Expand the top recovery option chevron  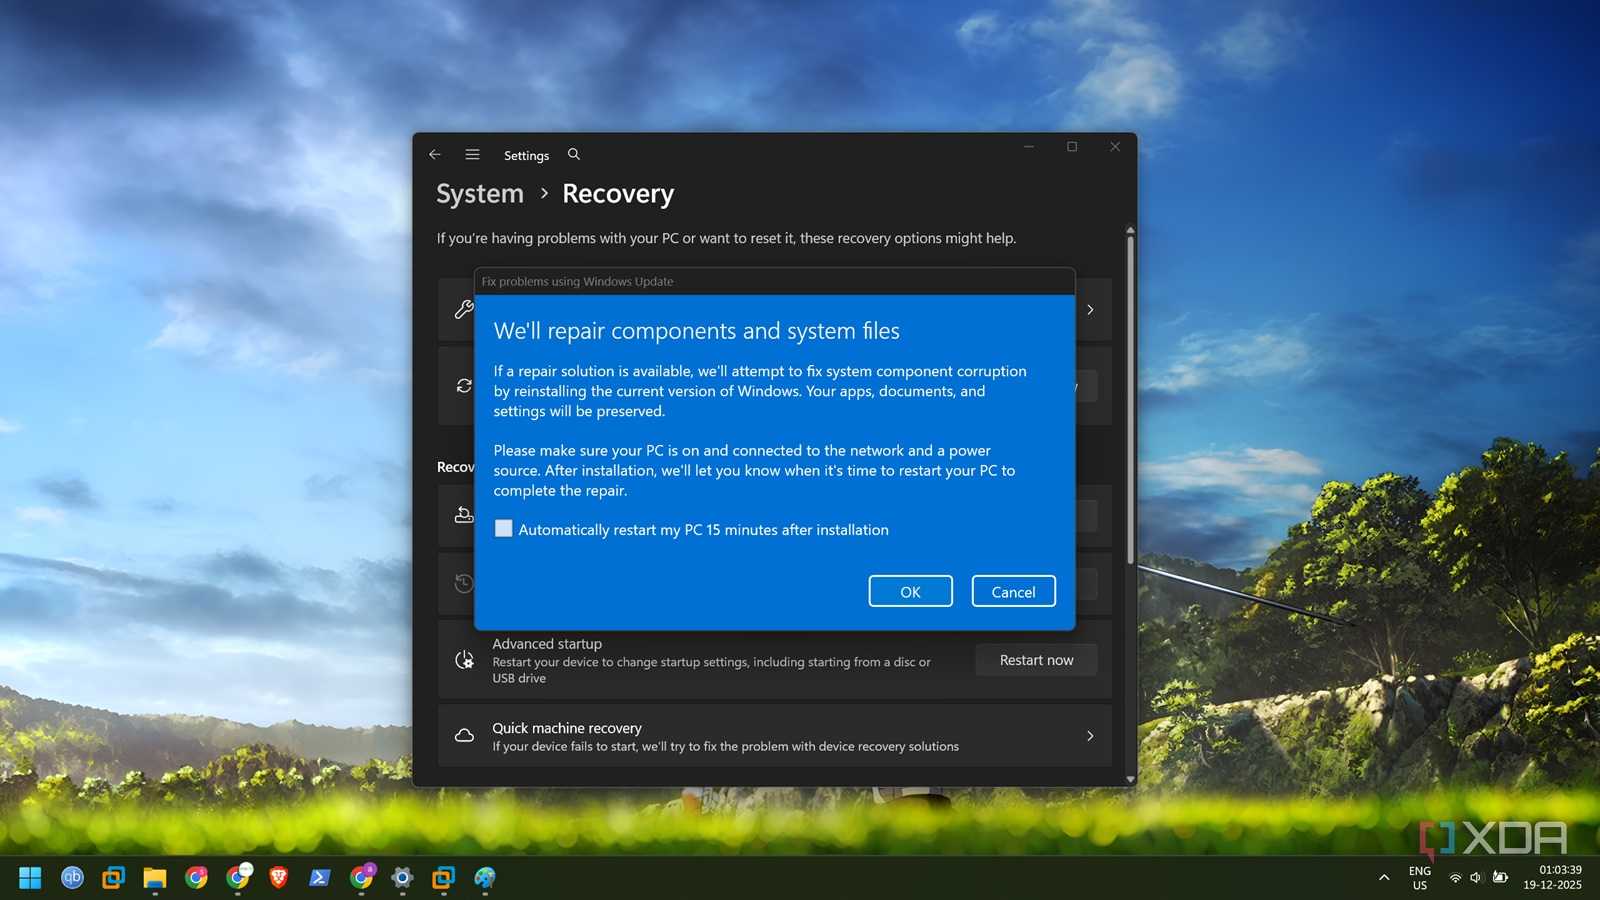[x=1090, y=310]
